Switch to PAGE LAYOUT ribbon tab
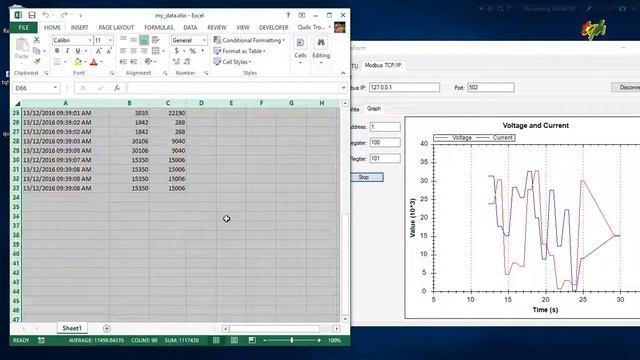The height and width of the screenshot is (360, 640). pos(116,27)
